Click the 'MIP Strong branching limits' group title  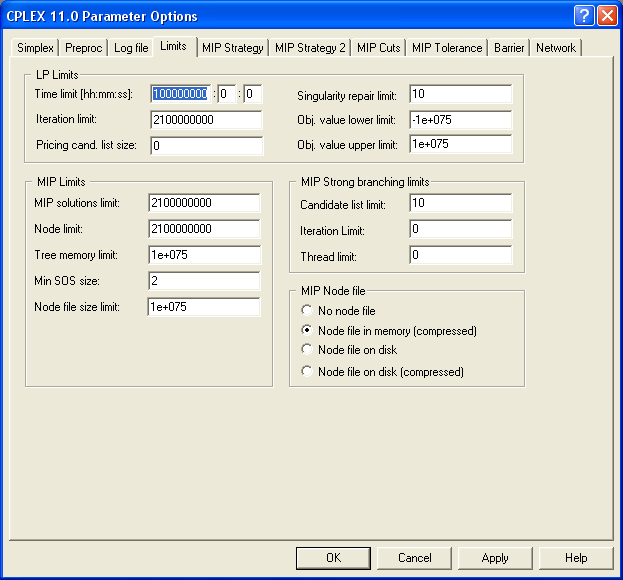(365, 182)
